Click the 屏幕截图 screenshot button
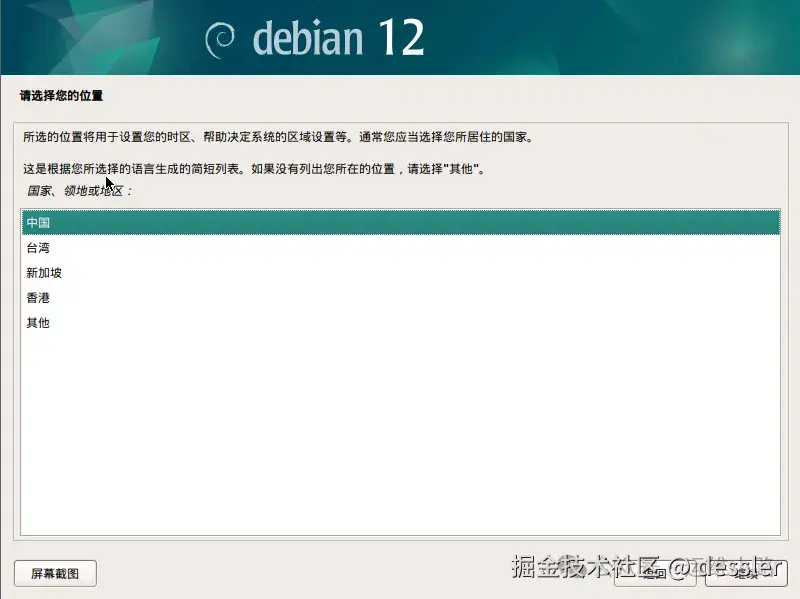This screenshot has height=599, width=800. pyautogui.click(x=55, y=573)
